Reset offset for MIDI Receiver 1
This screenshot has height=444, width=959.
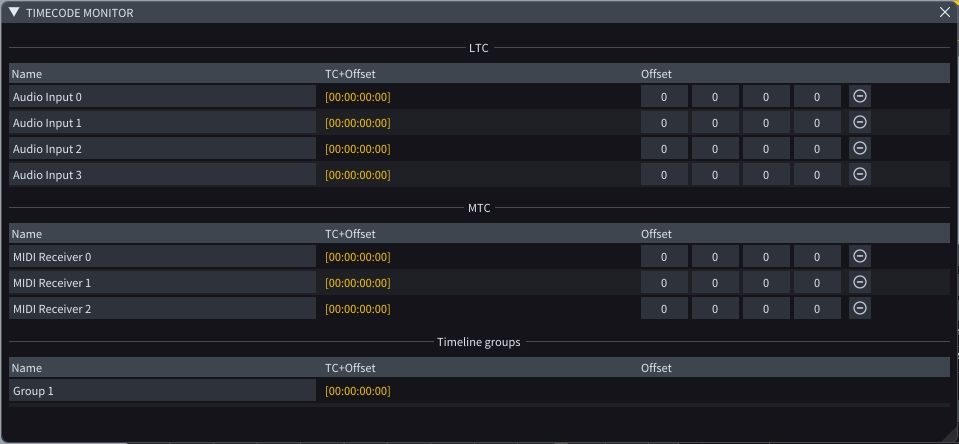[x=860, y=282]
